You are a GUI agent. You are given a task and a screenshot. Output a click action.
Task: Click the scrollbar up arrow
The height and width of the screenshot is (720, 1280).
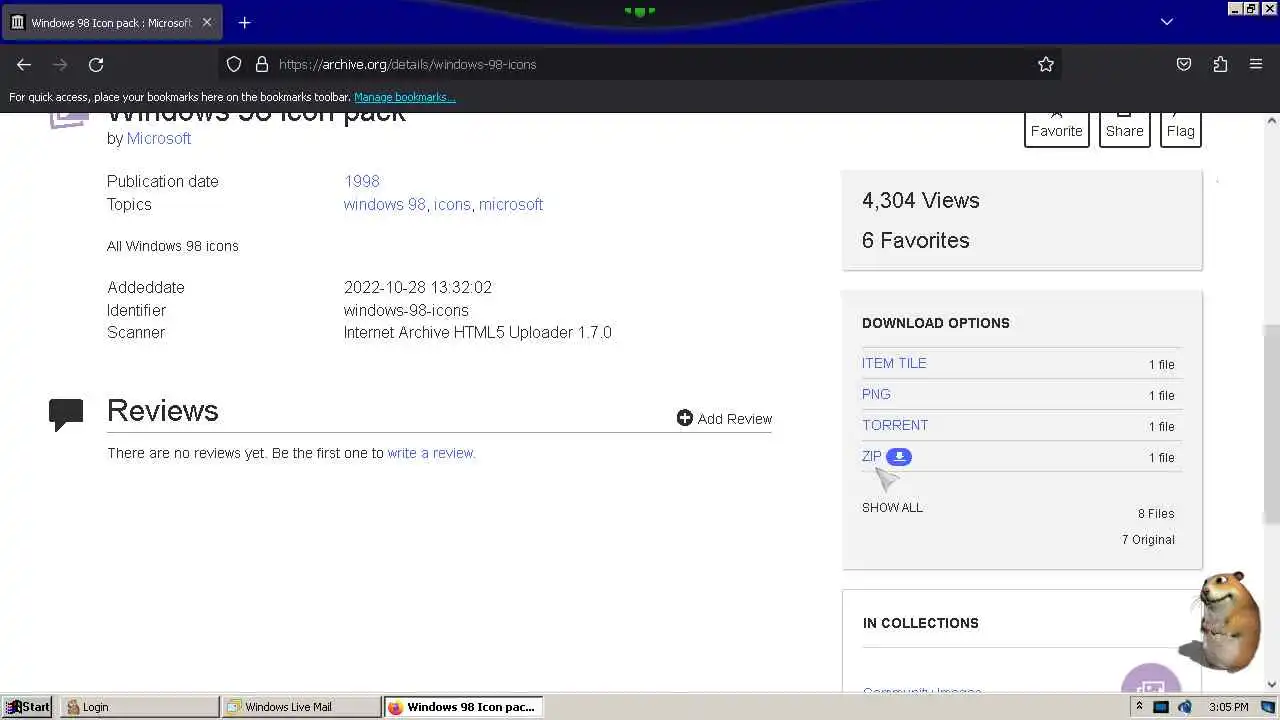pos(1272,120)
